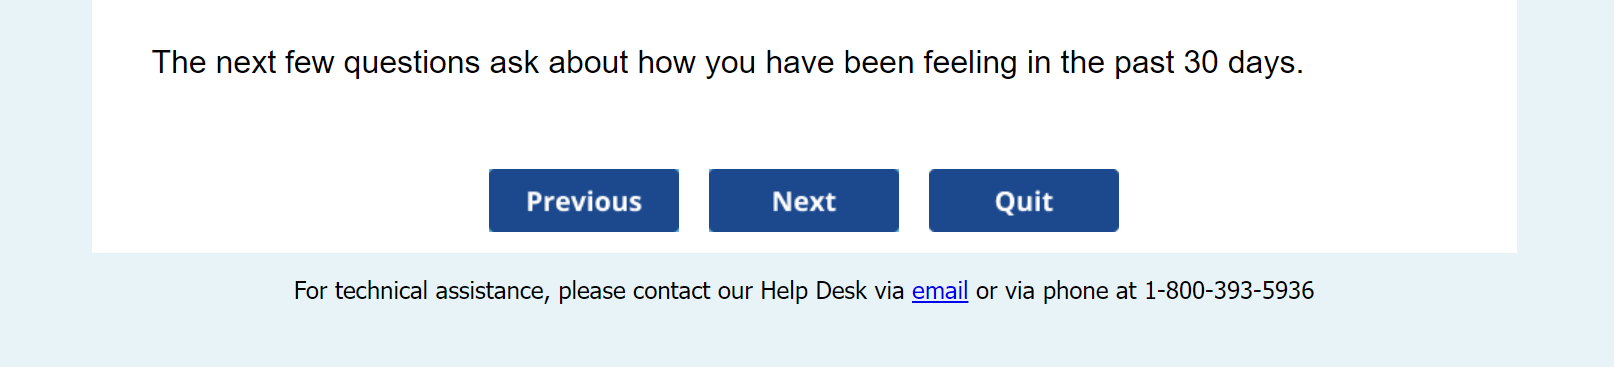The height and width of the screenshot is (367, 1614).
Task: Continue the survey with Next
Action: pos(803,201)
